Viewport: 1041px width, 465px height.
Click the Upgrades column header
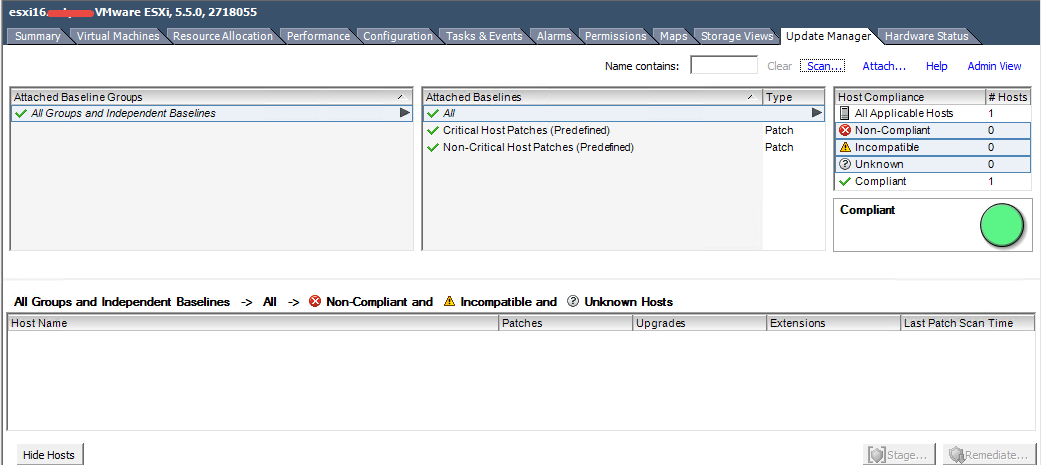pyautogui.click(x=699, y=323)
